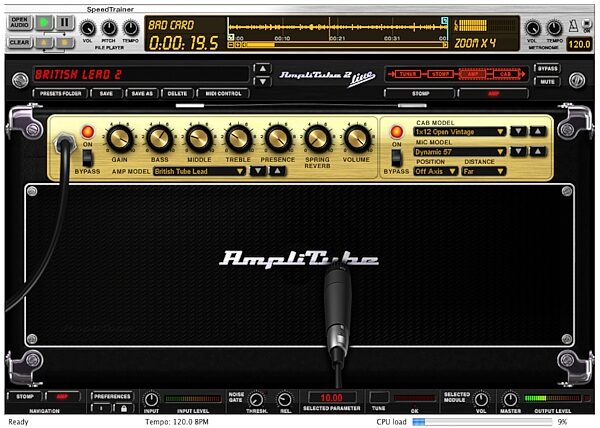Open the mic POSITION dropdown Off Axis
600x428 pixels.
click(x=436, y=171)
